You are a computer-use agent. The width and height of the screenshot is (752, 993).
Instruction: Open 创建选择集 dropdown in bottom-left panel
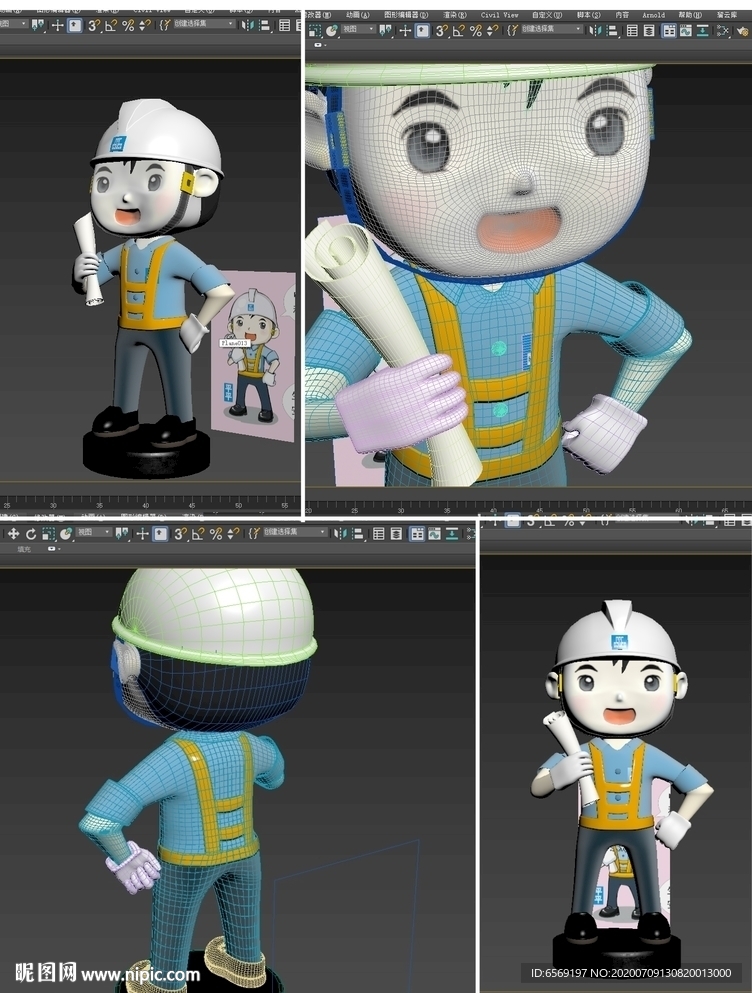[295, 533]
